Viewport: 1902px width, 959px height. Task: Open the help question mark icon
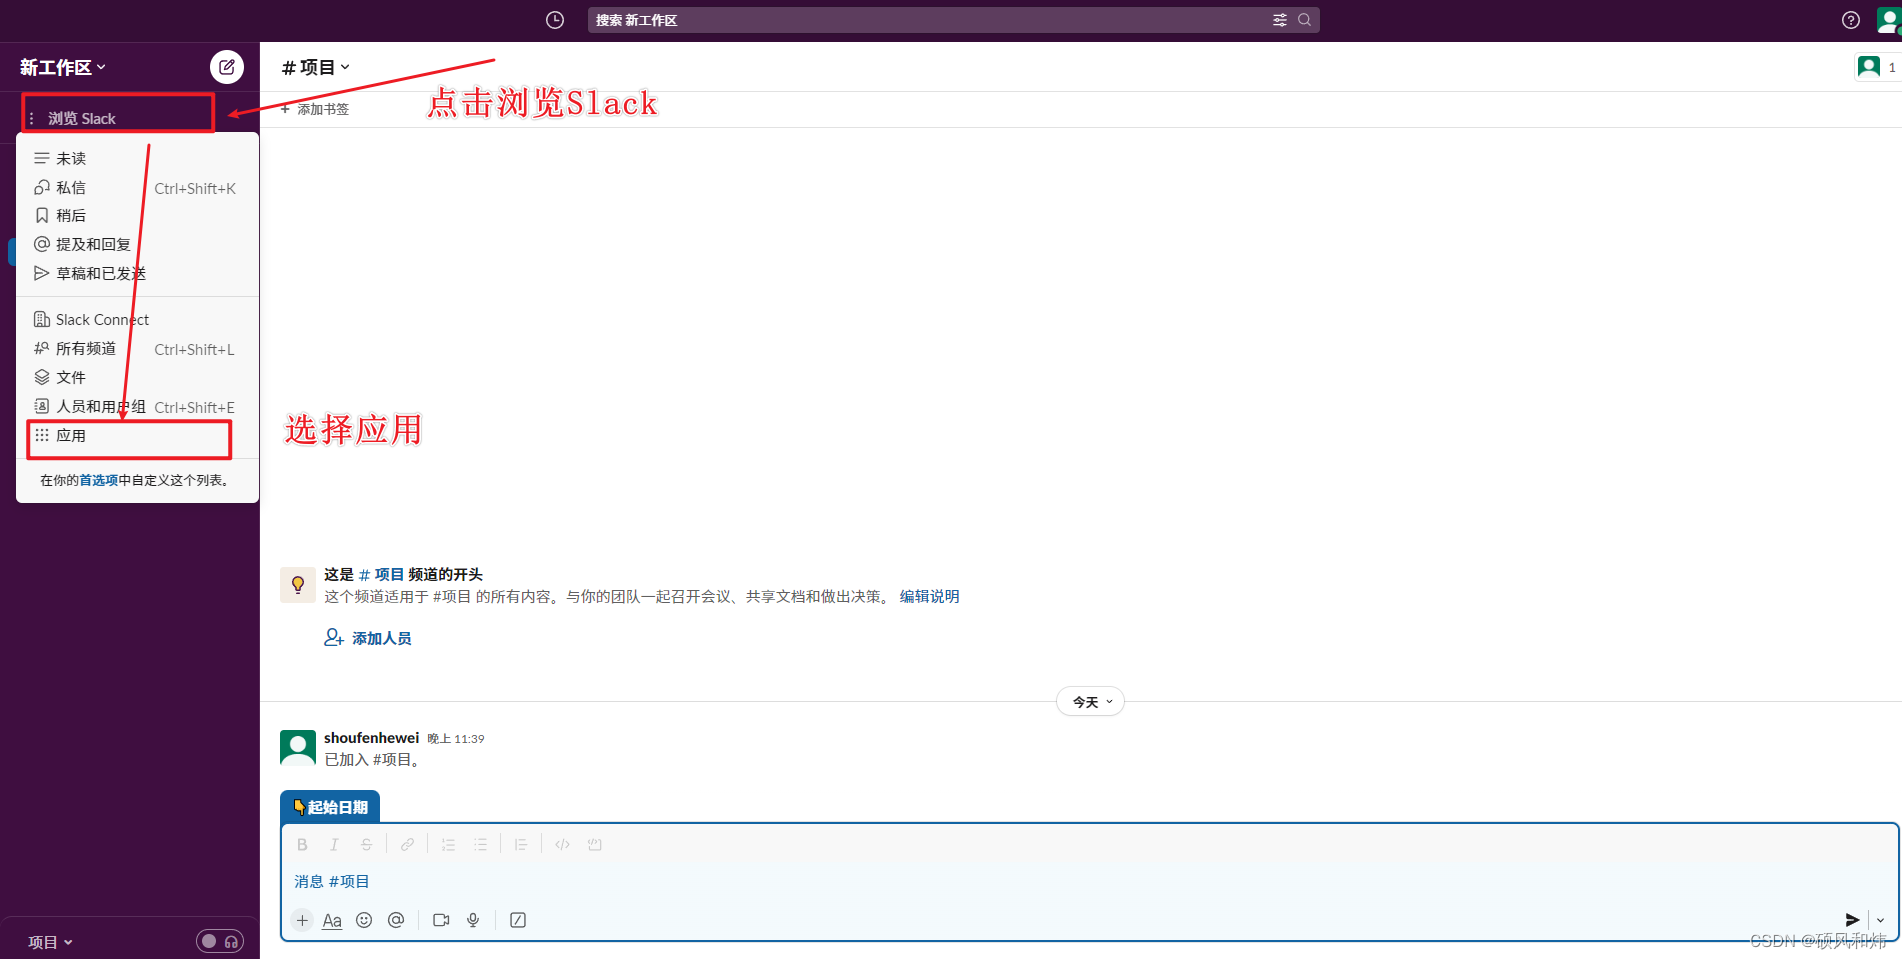tap(1851, 20)
